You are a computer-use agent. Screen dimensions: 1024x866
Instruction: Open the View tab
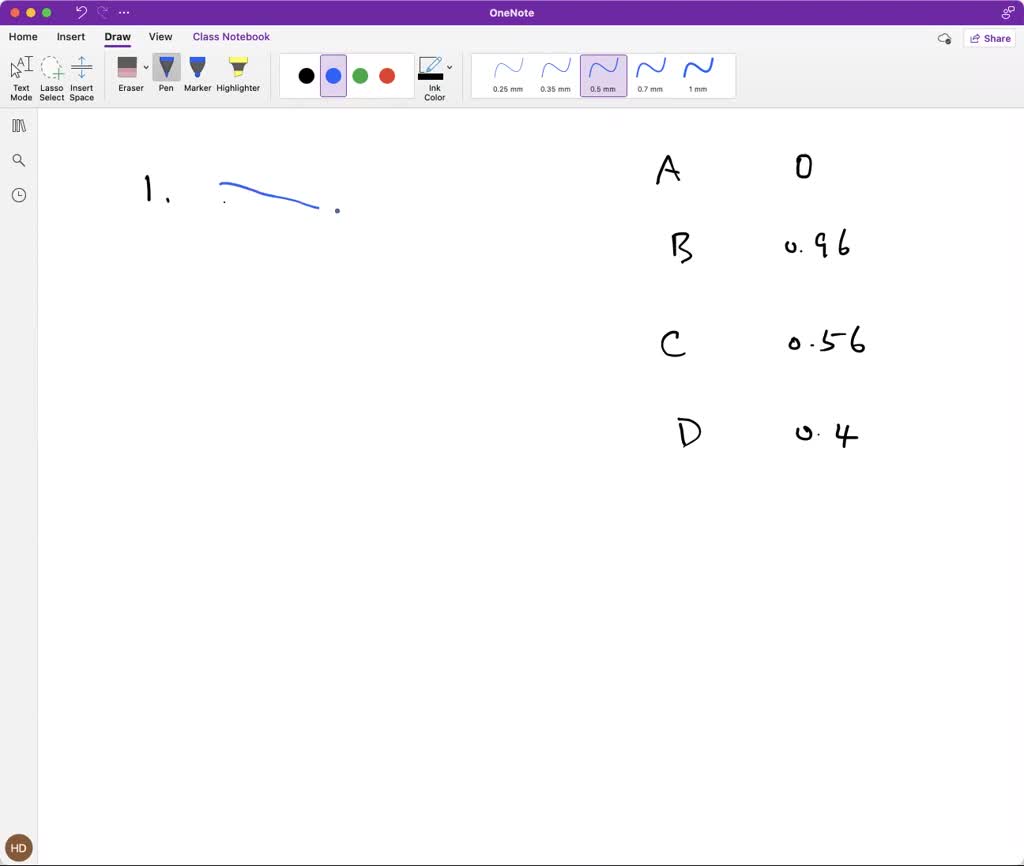(160, 37)
